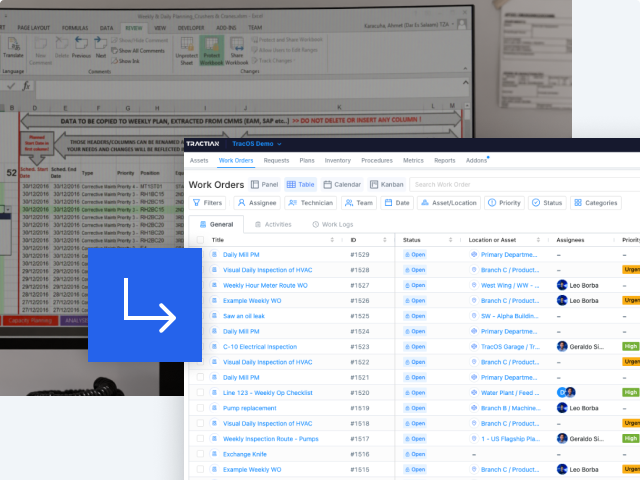Open the Assets tab in TracOS
This screenshot has height=480, width=640.
coord(199,160)
